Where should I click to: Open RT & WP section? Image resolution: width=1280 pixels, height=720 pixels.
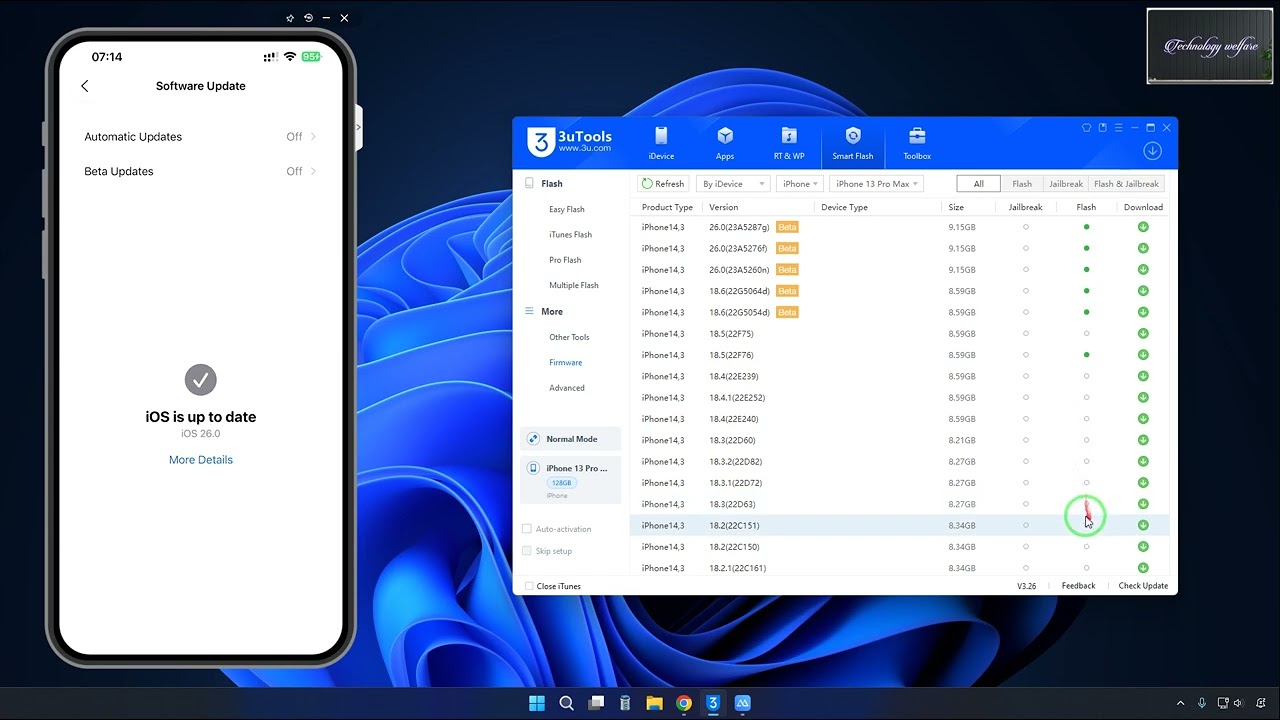tap(789, 143)
